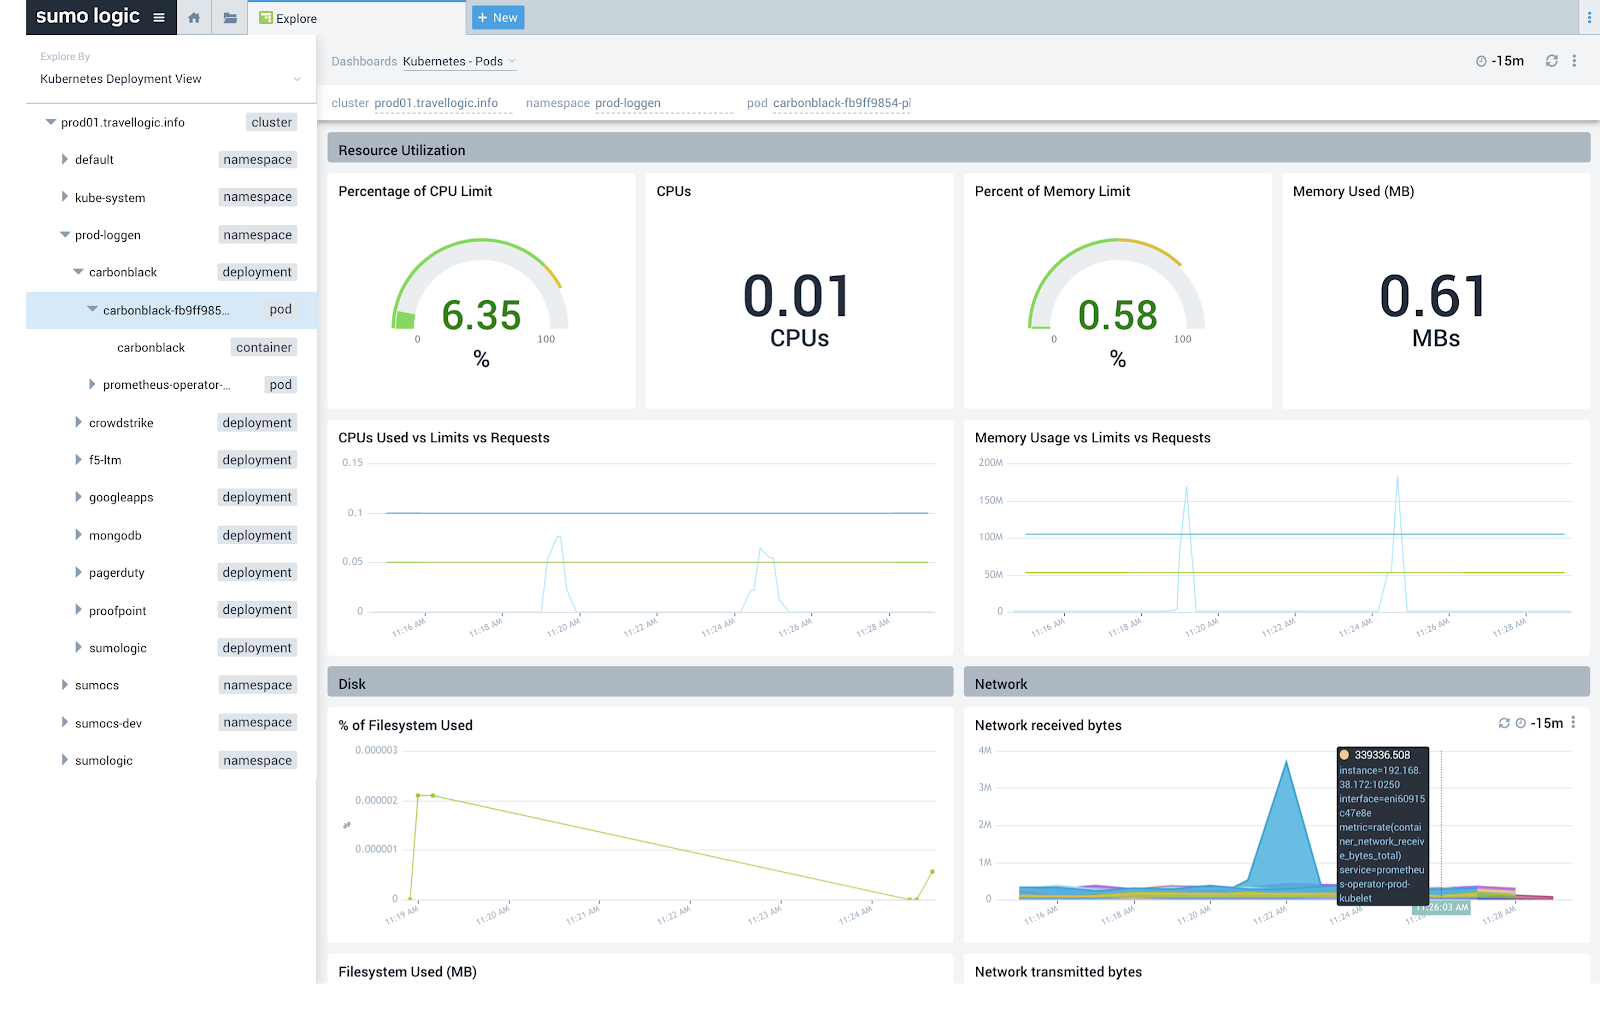
Task: Expand the default namespace
Action: 65,159
